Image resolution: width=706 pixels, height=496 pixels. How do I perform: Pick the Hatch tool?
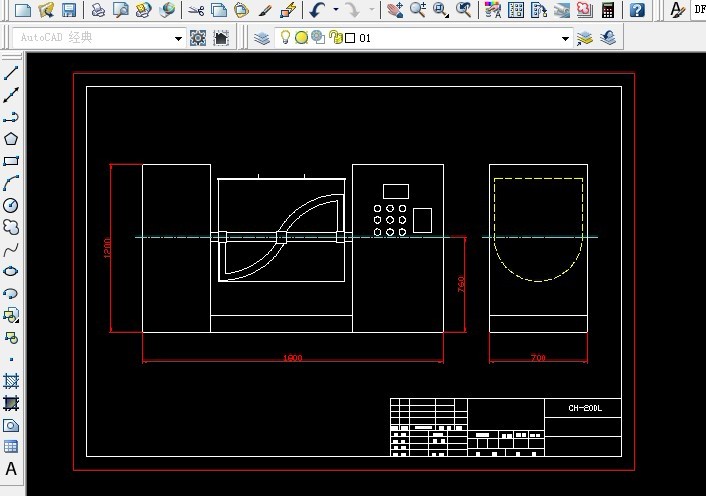click(x=11, y=381)
